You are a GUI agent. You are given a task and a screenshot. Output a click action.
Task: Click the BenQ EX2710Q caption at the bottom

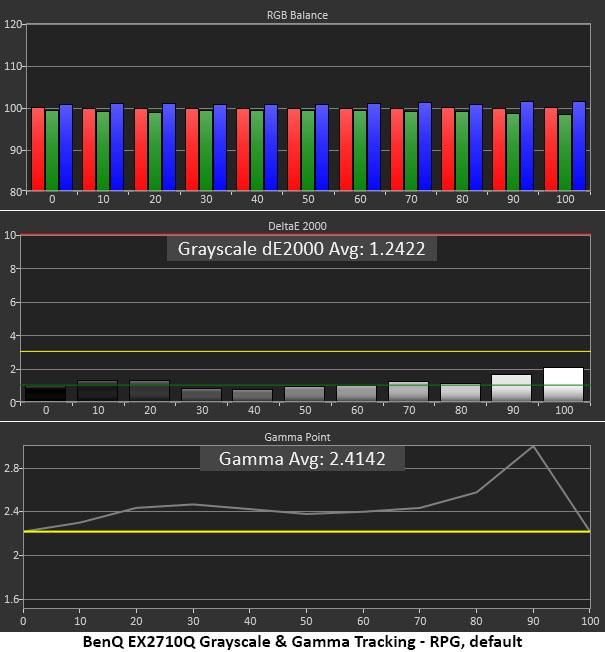point(302,642)
